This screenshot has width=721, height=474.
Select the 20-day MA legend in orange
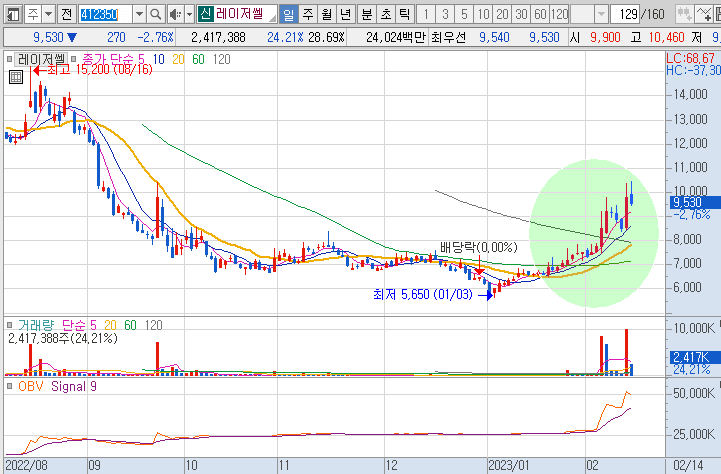point(178,59)
